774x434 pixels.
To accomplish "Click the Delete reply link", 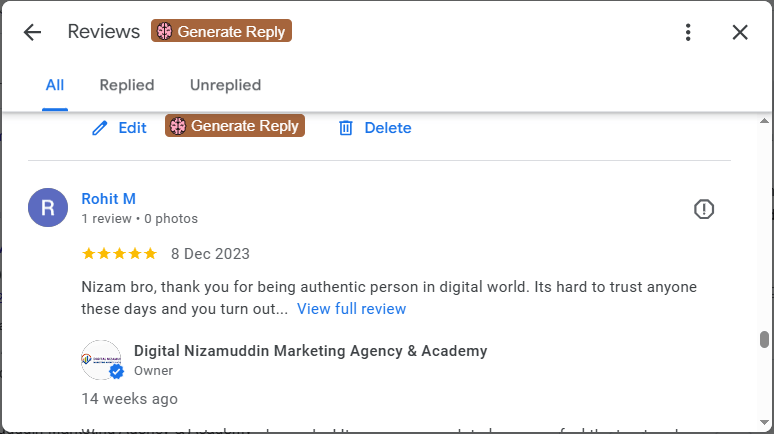I will pos(387,128).
